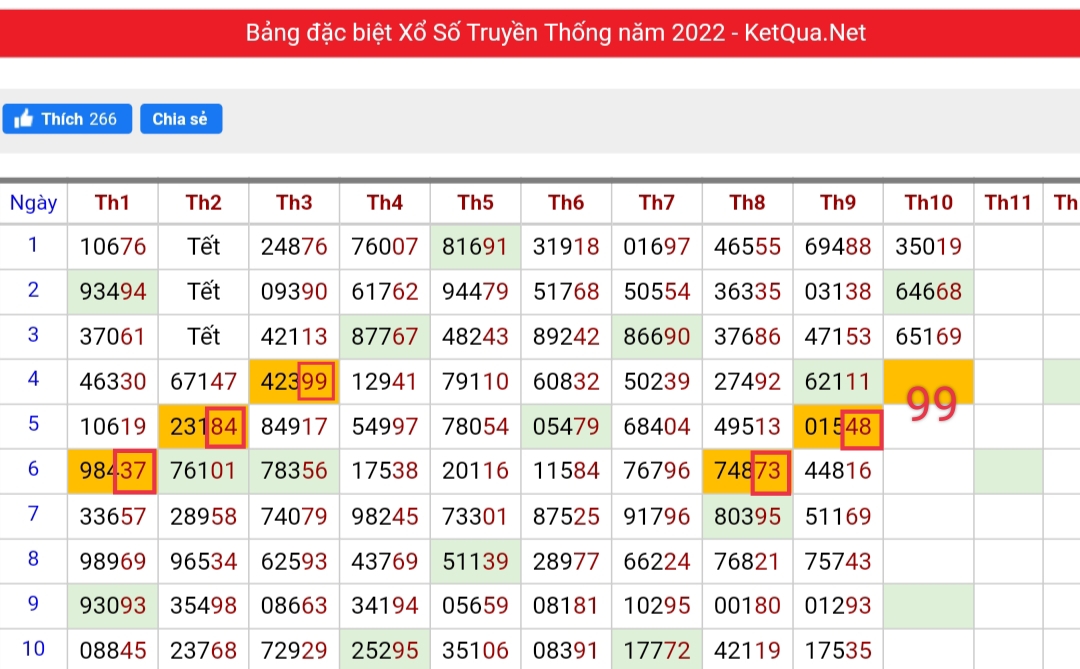Screen dimensions: 1080x669
Task: Select the Th1 column header
Action: click(x=112, y=203)
